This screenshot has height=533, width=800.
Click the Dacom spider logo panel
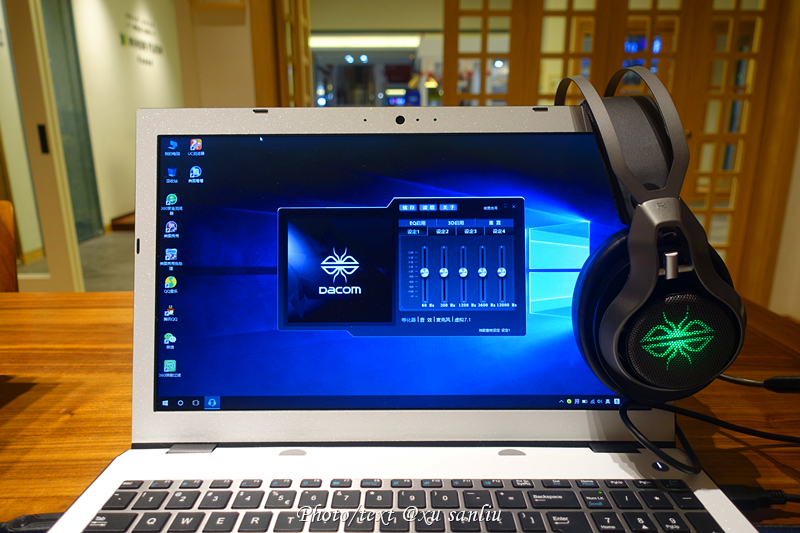pos(339,272)
